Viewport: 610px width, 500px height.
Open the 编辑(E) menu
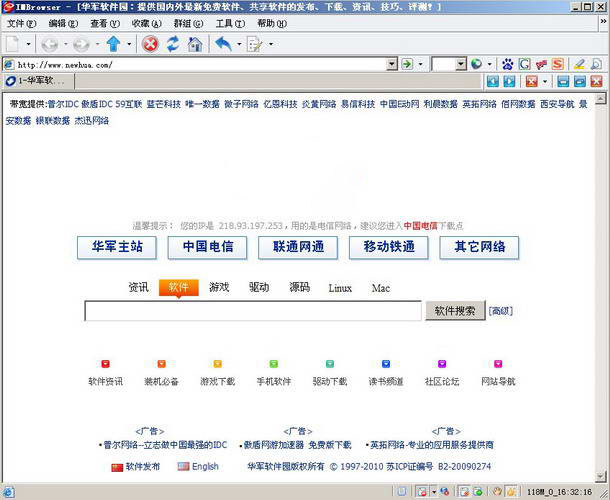pos(63,24)
